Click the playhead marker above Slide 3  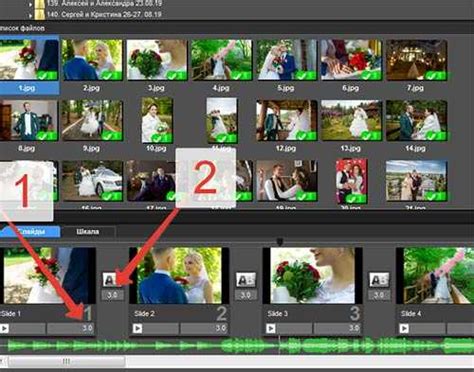pyautogui.click(x=279, y=242)
